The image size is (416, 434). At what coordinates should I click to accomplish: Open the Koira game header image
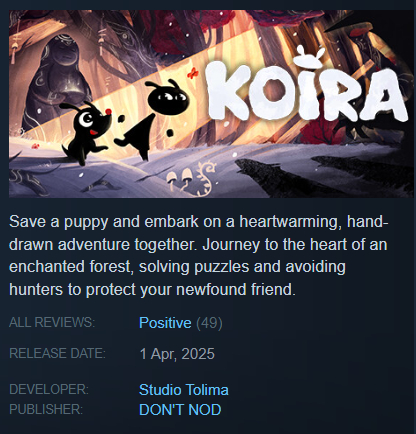211,104
